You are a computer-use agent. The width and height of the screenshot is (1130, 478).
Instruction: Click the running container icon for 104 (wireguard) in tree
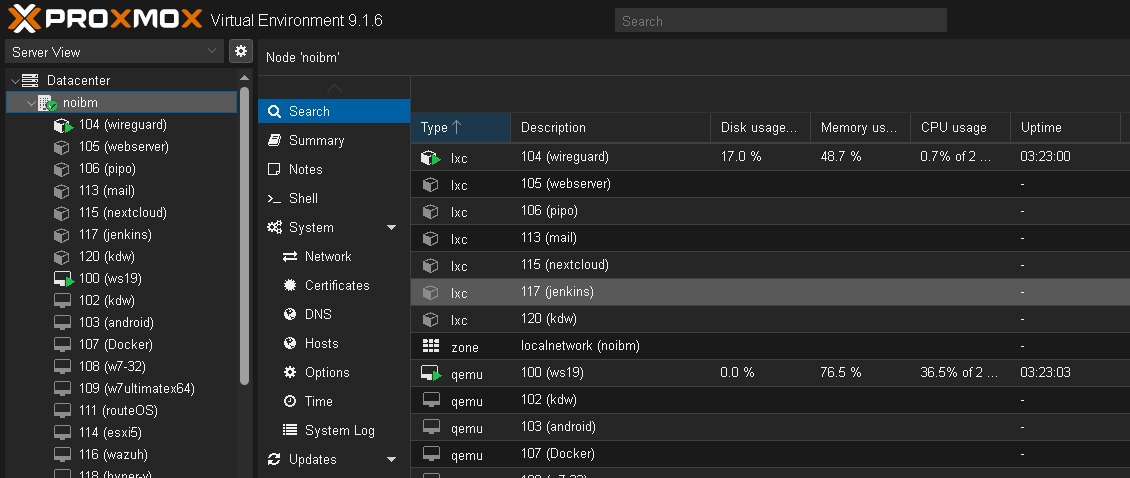coord(63,125)
